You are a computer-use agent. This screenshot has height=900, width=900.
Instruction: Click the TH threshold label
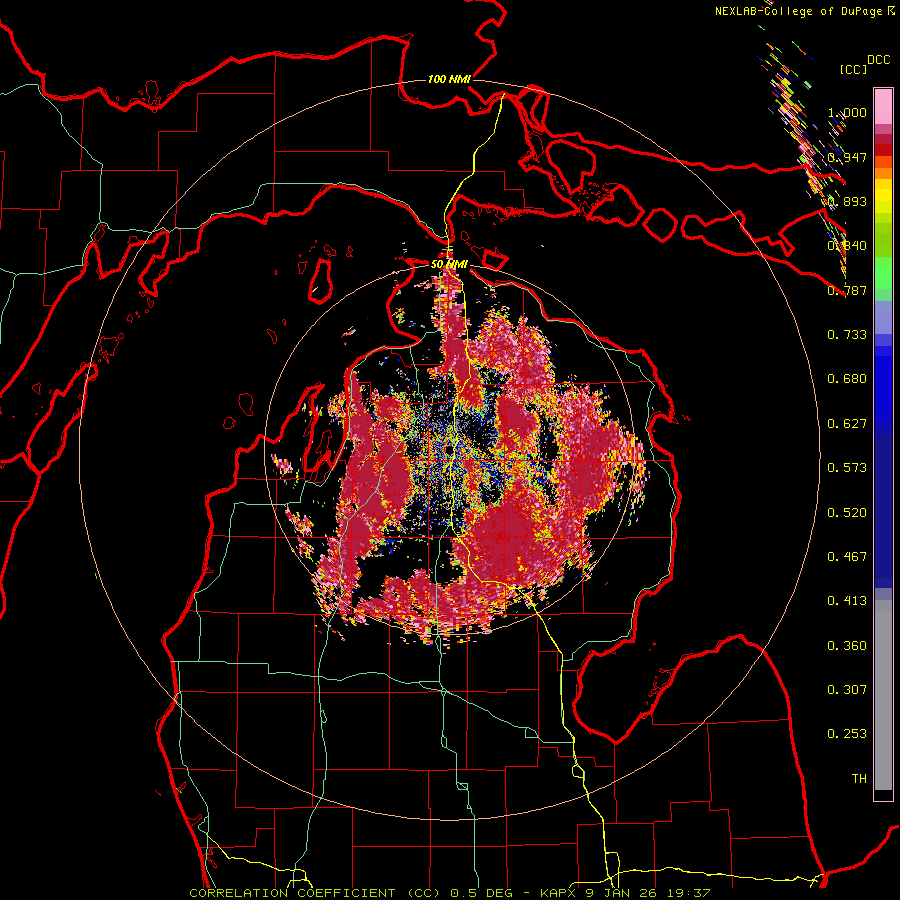pos(859,779)
